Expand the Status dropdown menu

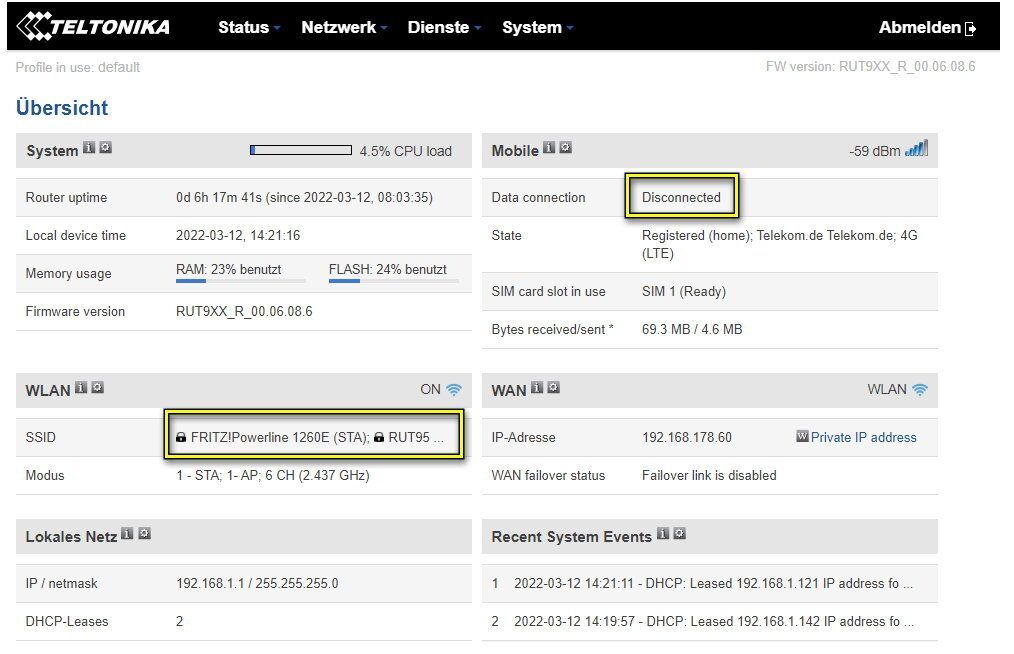click(x=248, y=27)
